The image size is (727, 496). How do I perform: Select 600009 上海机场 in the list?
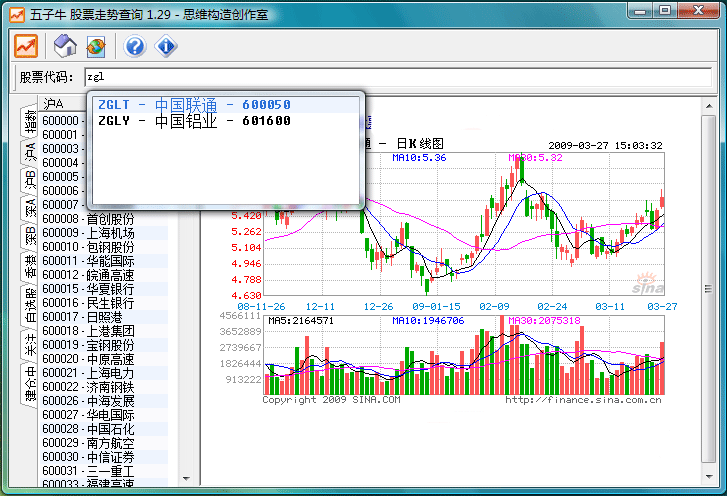coord(104,233)
